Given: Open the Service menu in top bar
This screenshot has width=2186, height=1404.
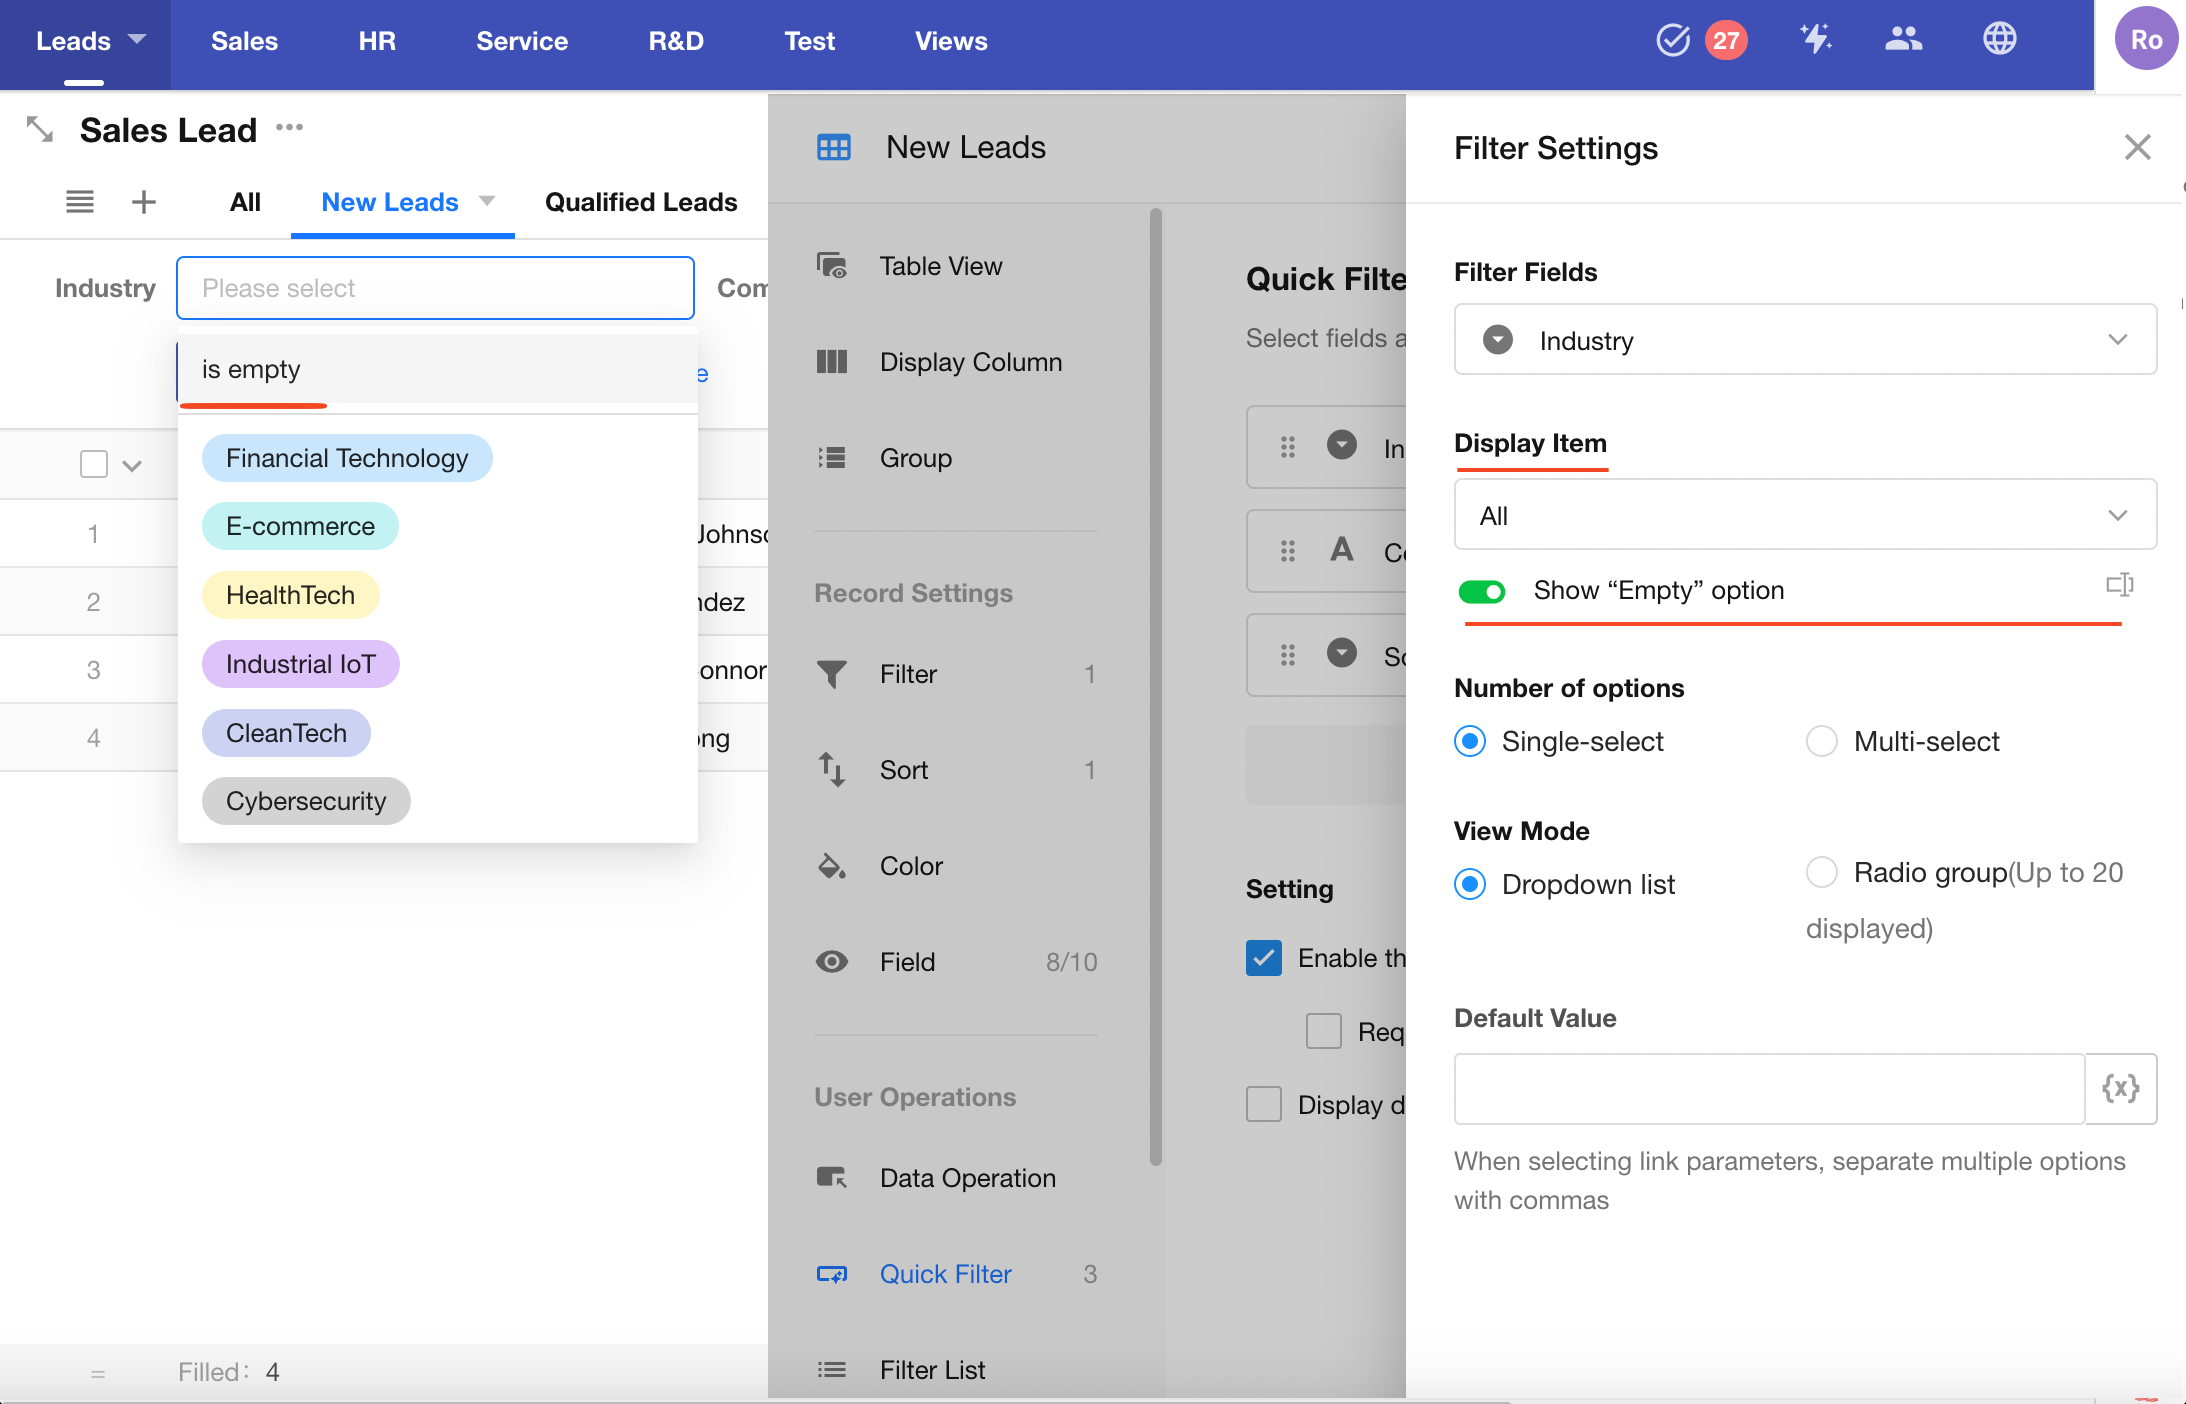Looking at the screenshot, I should tap(521, 41).
